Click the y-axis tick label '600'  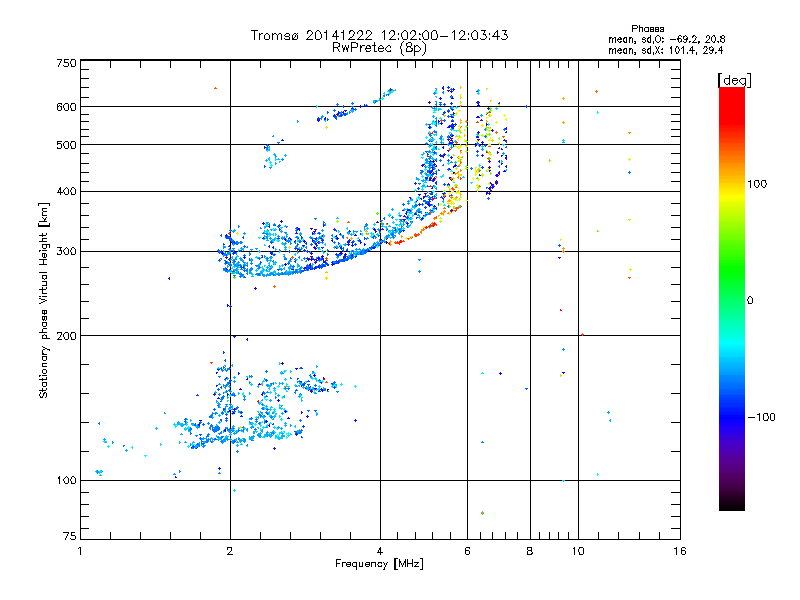[x=66, y=107]
